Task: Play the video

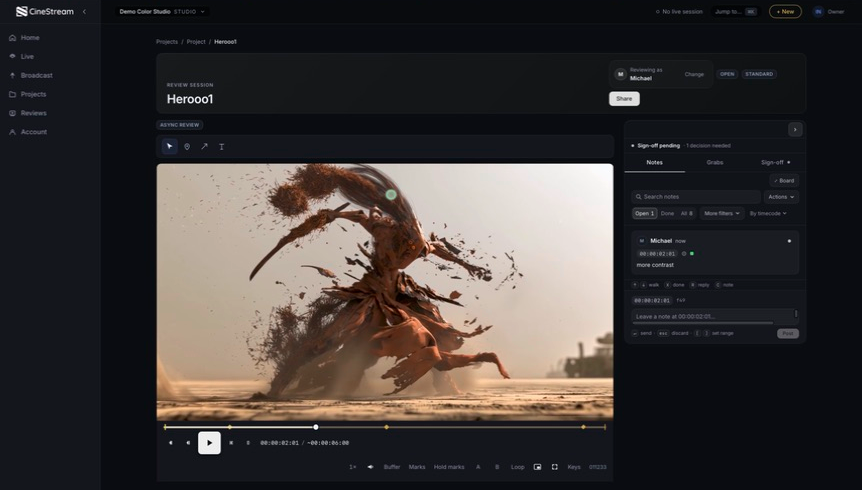Action: click(x=209, y=443)
